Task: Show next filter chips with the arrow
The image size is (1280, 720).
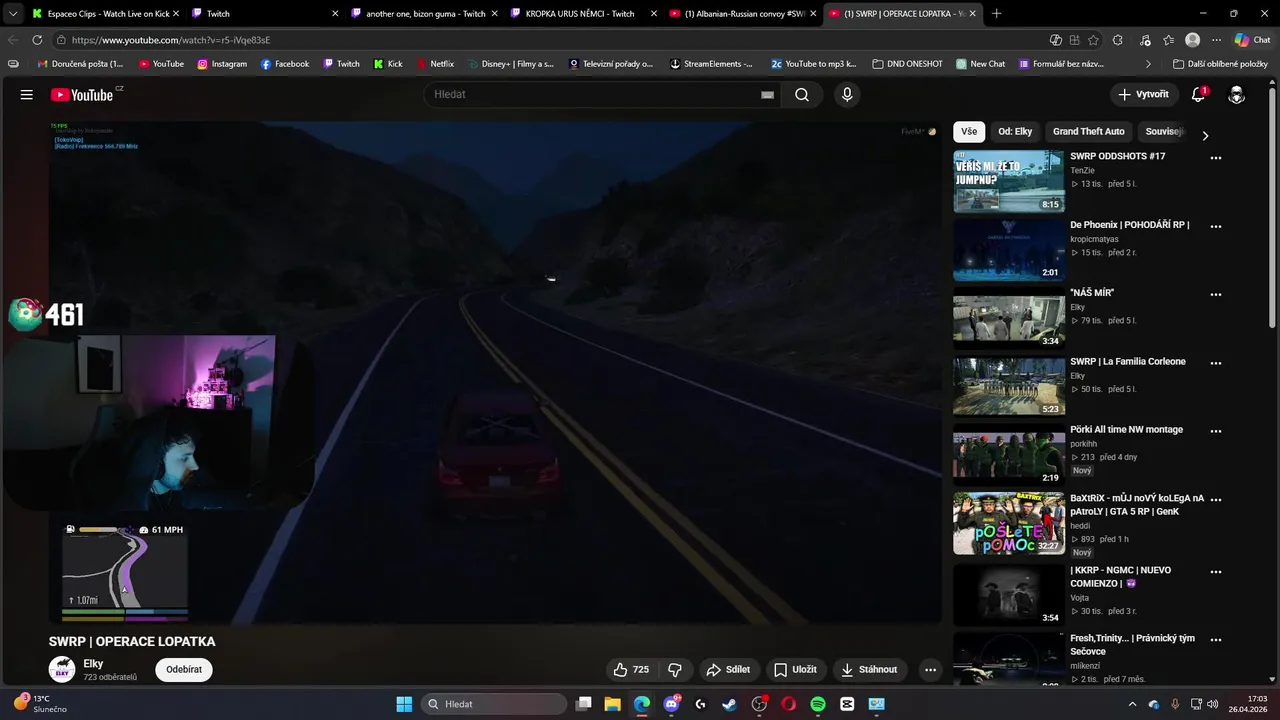Action: 1205,136
